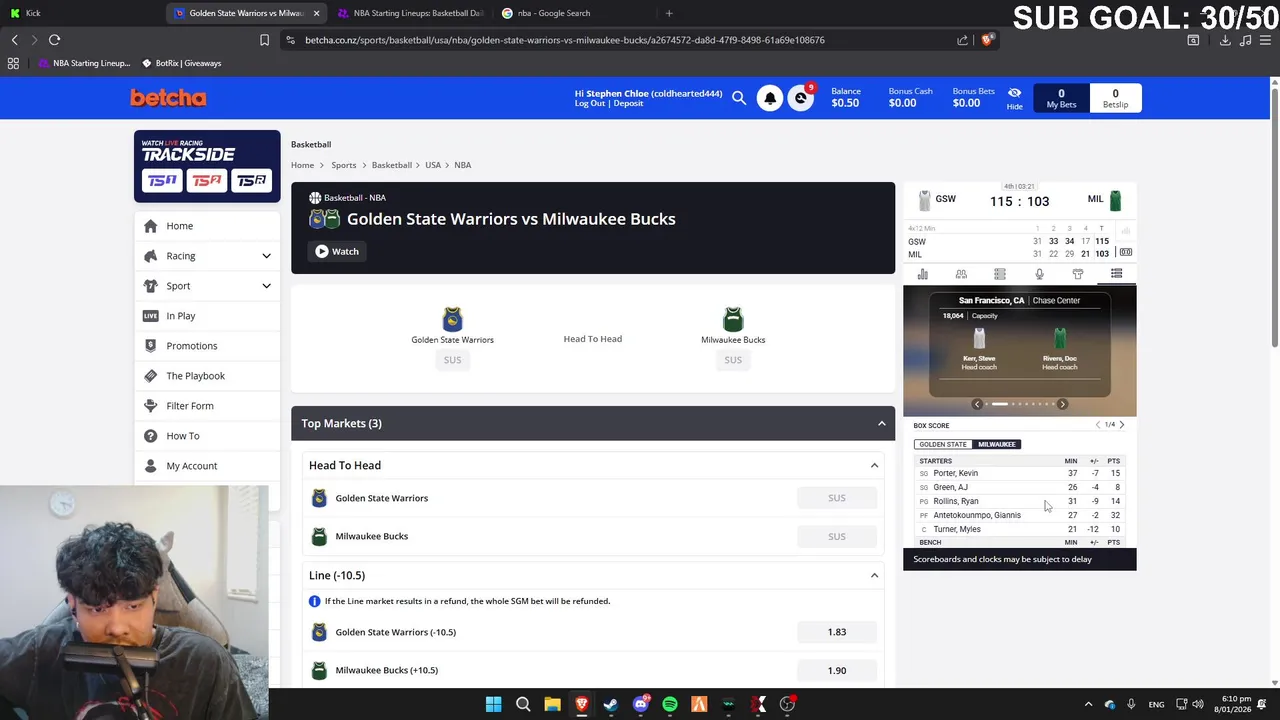Open the TS1 Trackside channel
This screenshot has width=1280, height=720.
point(162,180)
